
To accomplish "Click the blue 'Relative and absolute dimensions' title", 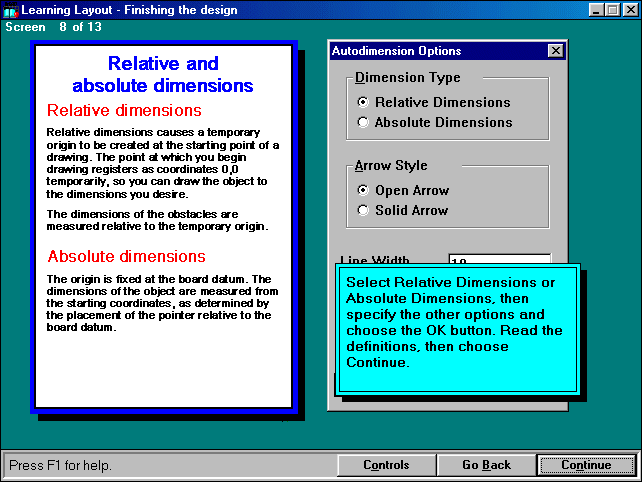I will click(x=163, y=75).
